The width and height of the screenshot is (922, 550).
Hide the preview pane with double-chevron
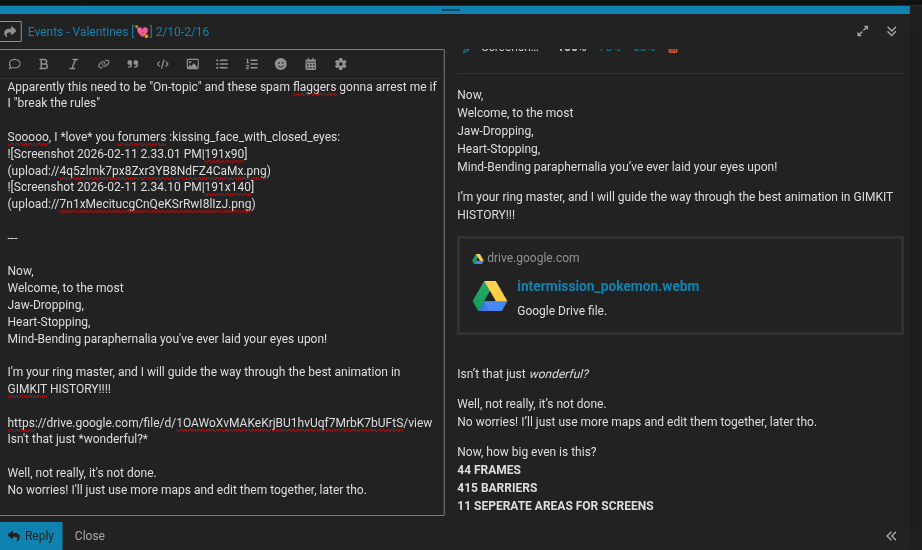pyautogui.click(x=891, y=536)
